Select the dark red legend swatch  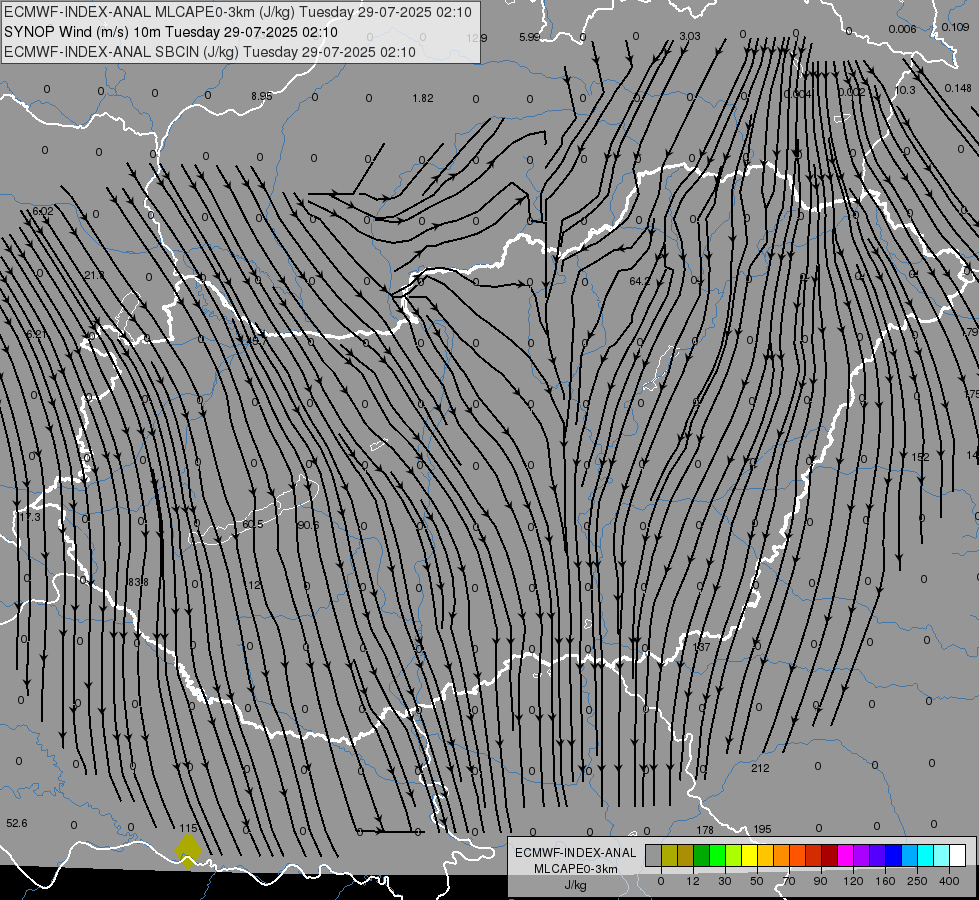click(x=829, y=855)
